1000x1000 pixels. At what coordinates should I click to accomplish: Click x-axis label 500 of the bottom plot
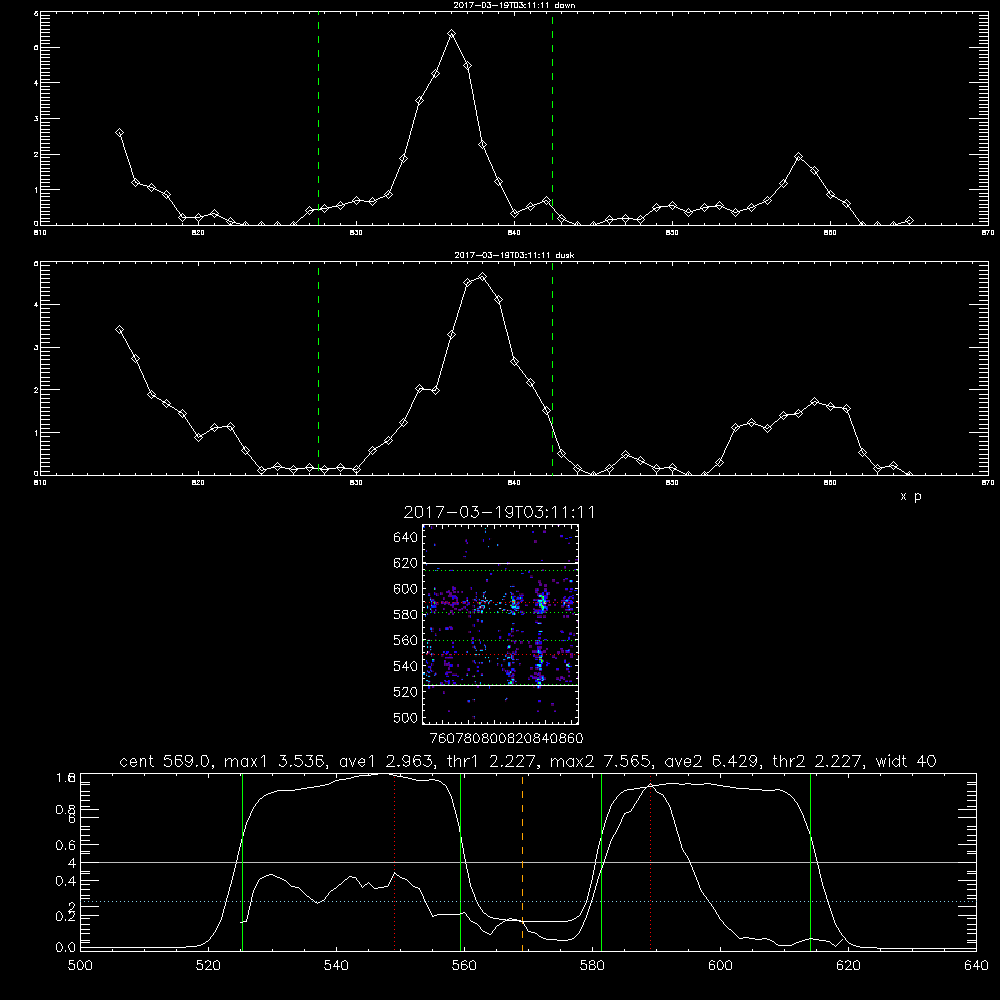tap(80, 966)
